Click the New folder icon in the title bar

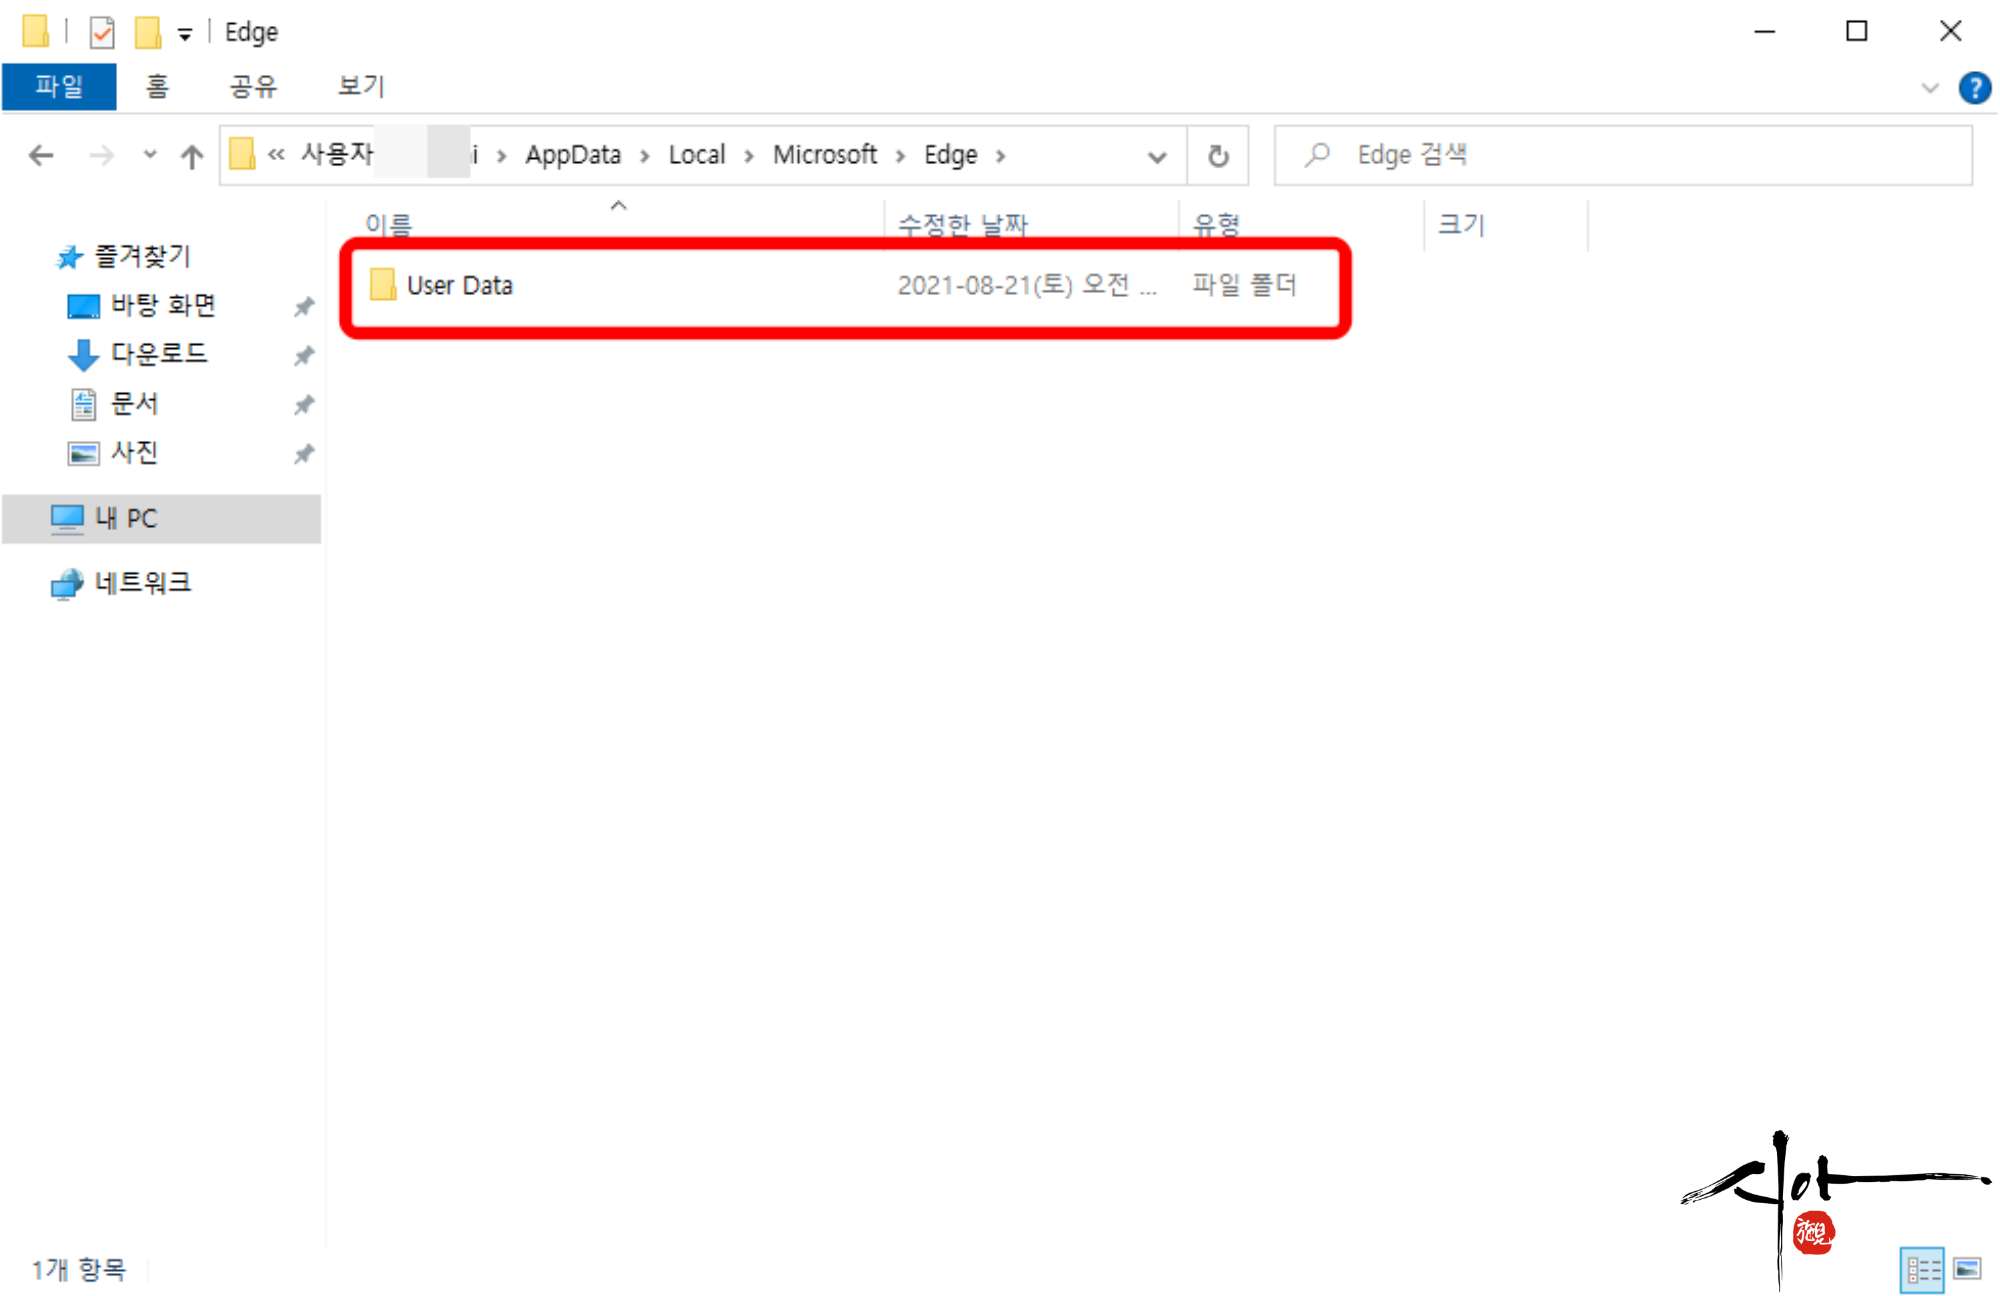[x=148, y=33]
